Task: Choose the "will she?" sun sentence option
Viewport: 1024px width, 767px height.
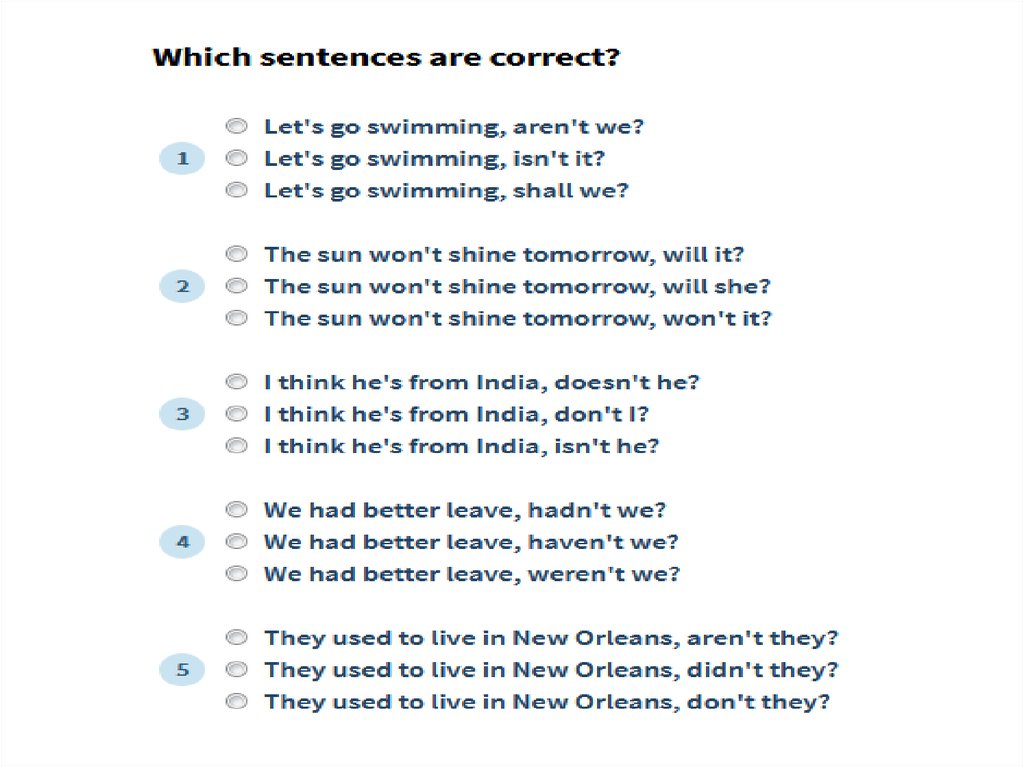Action: (x=236, y=286)
